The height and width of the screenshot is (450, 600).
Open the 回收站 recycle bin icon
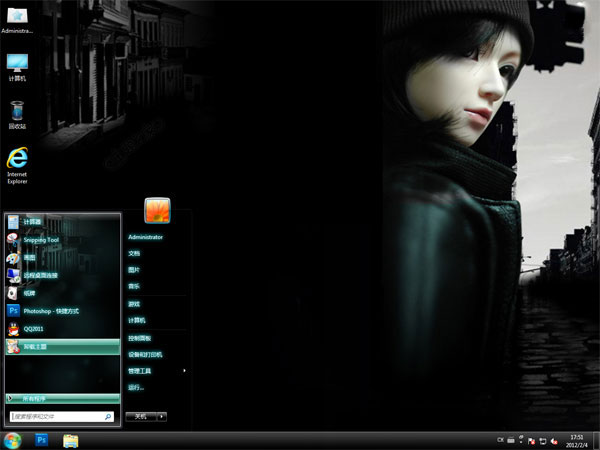point(17,115)
